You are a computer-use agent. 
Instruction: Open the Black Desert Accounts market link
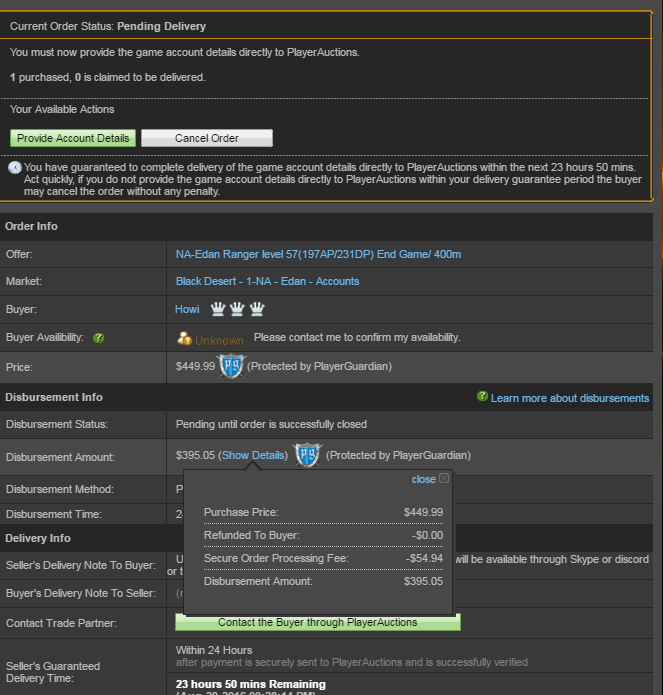tap(267, 281)
